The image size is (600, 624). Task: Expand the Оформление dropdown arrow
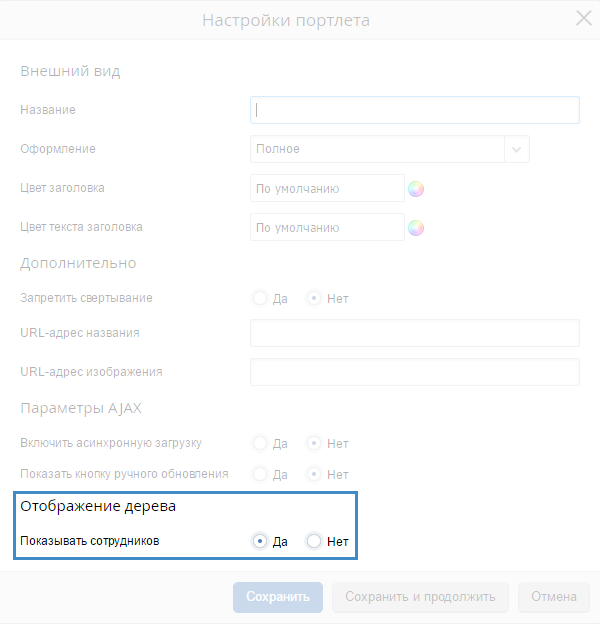click(x=517, y=149)
